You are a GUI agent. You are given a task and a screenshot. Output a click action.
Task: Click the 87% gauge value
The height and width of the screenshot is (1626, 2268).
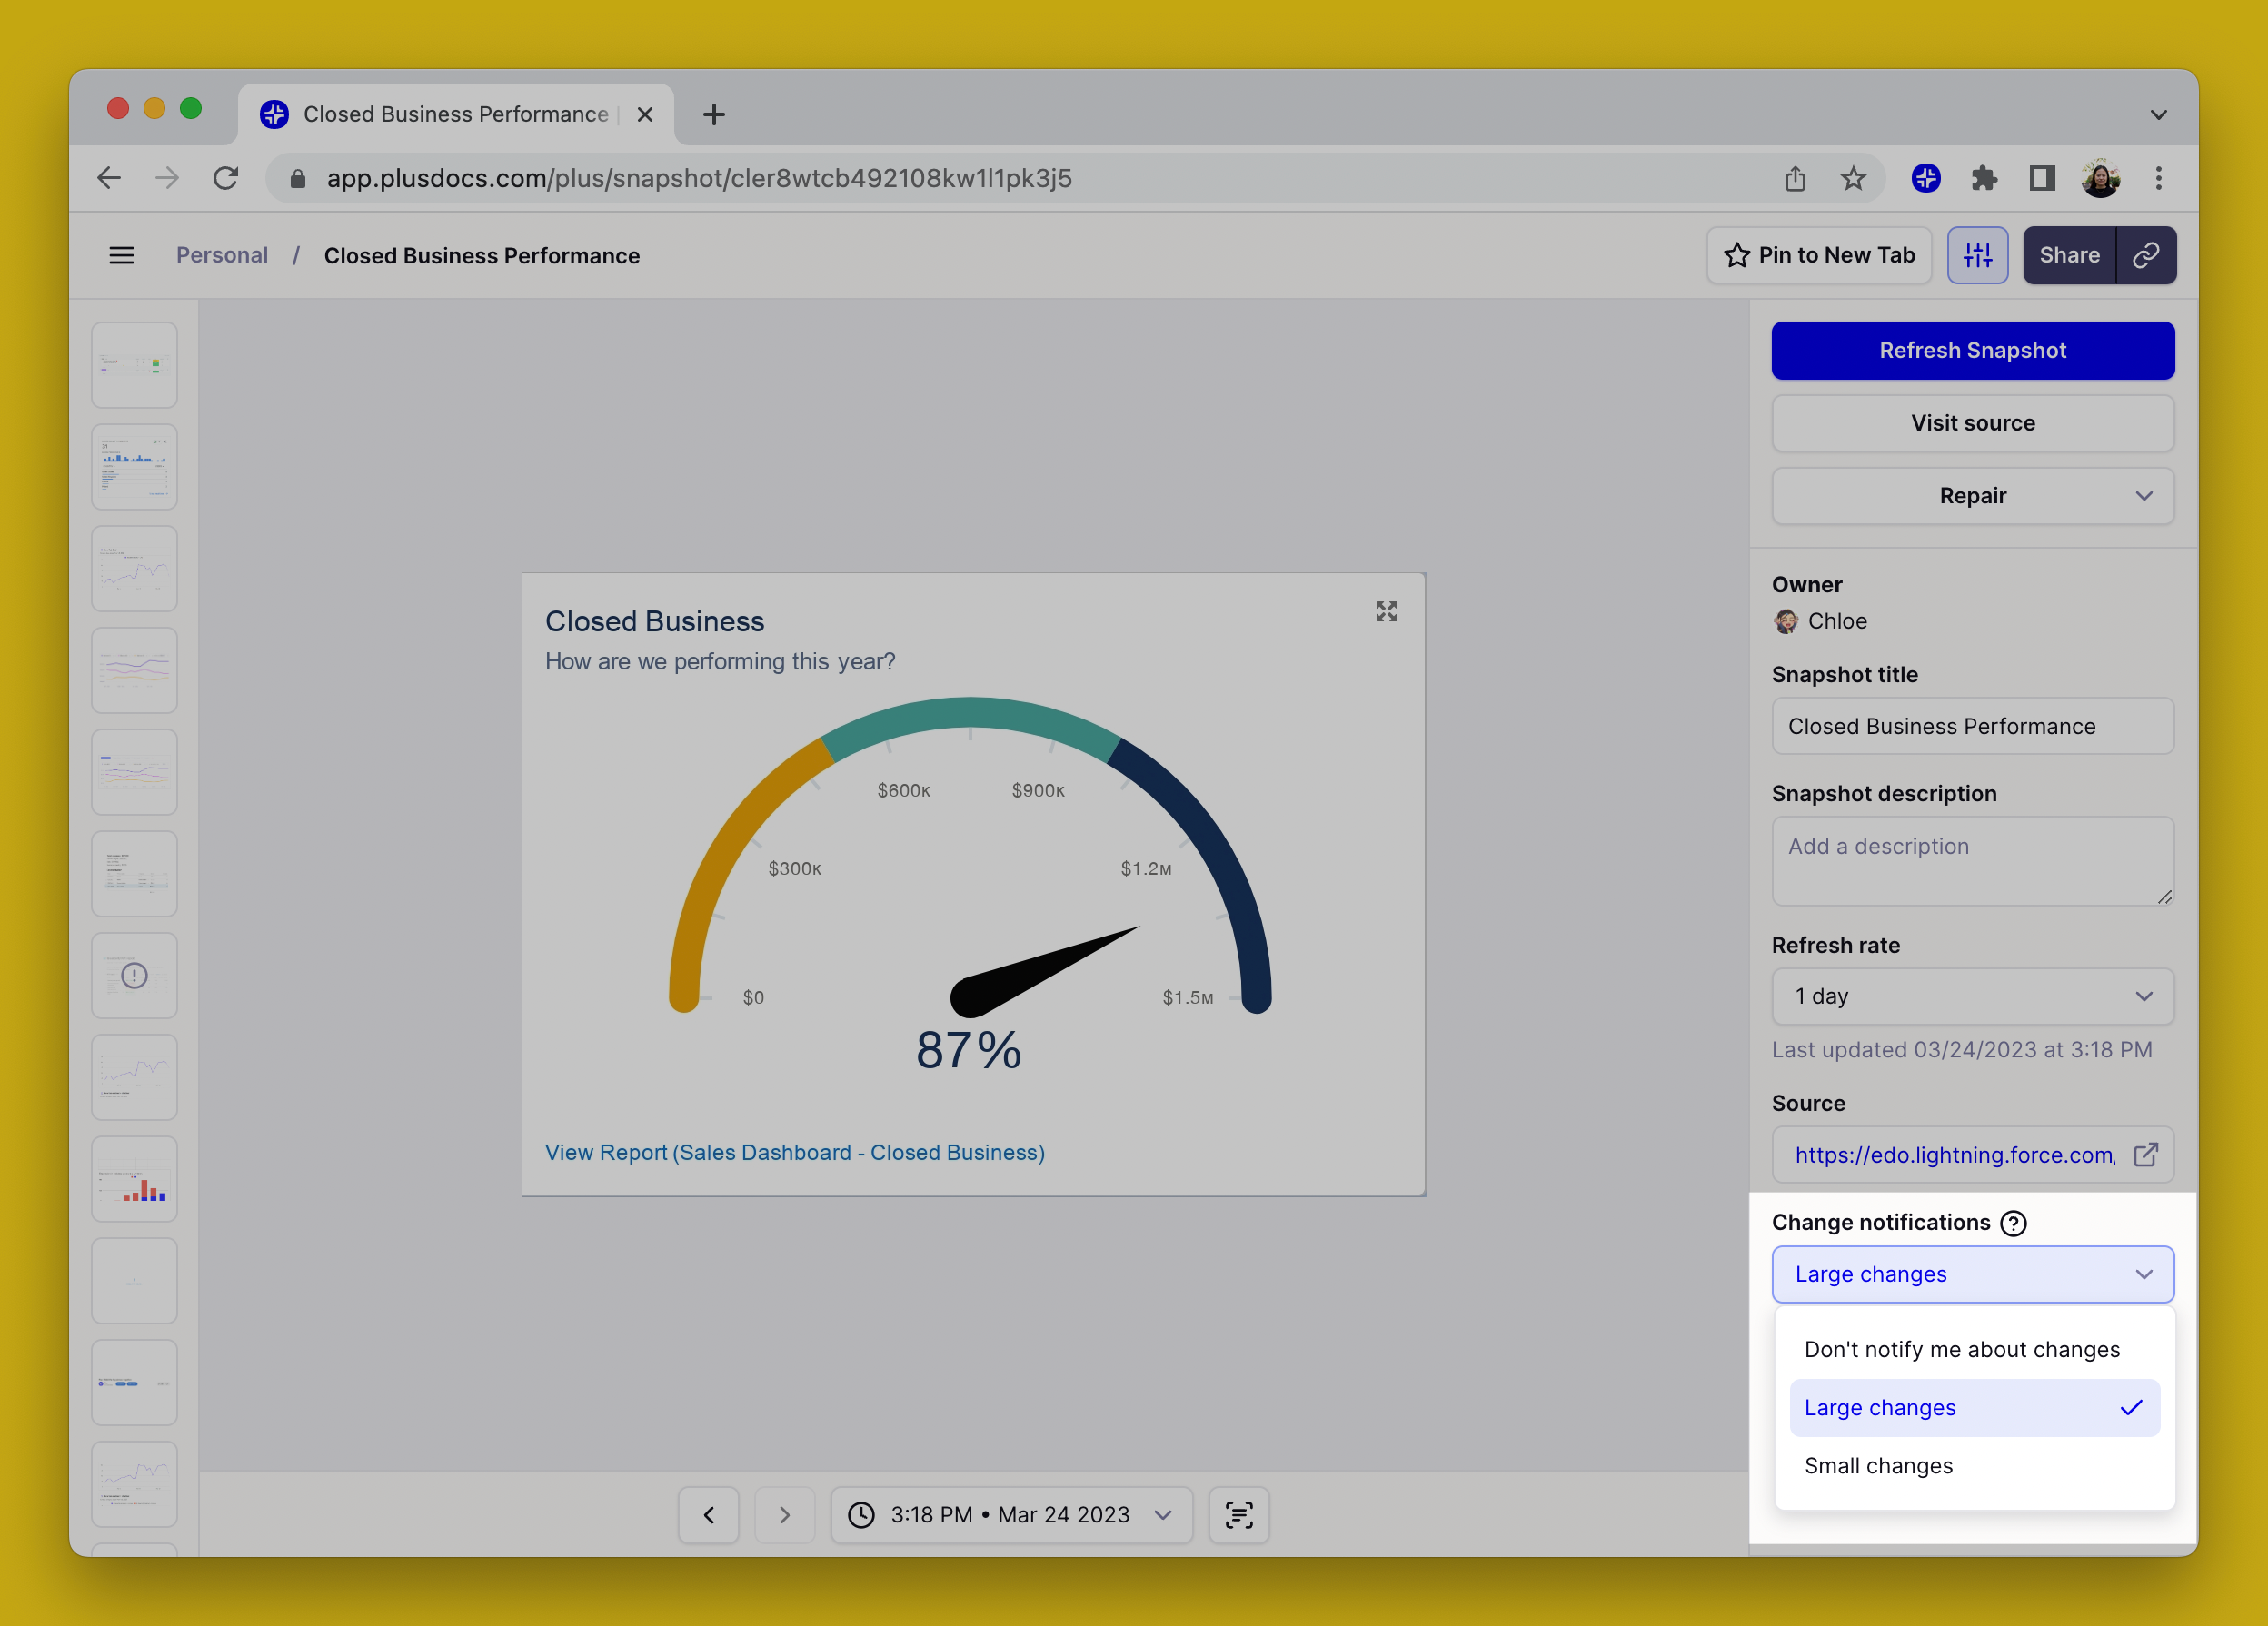tap(968, 1051)
